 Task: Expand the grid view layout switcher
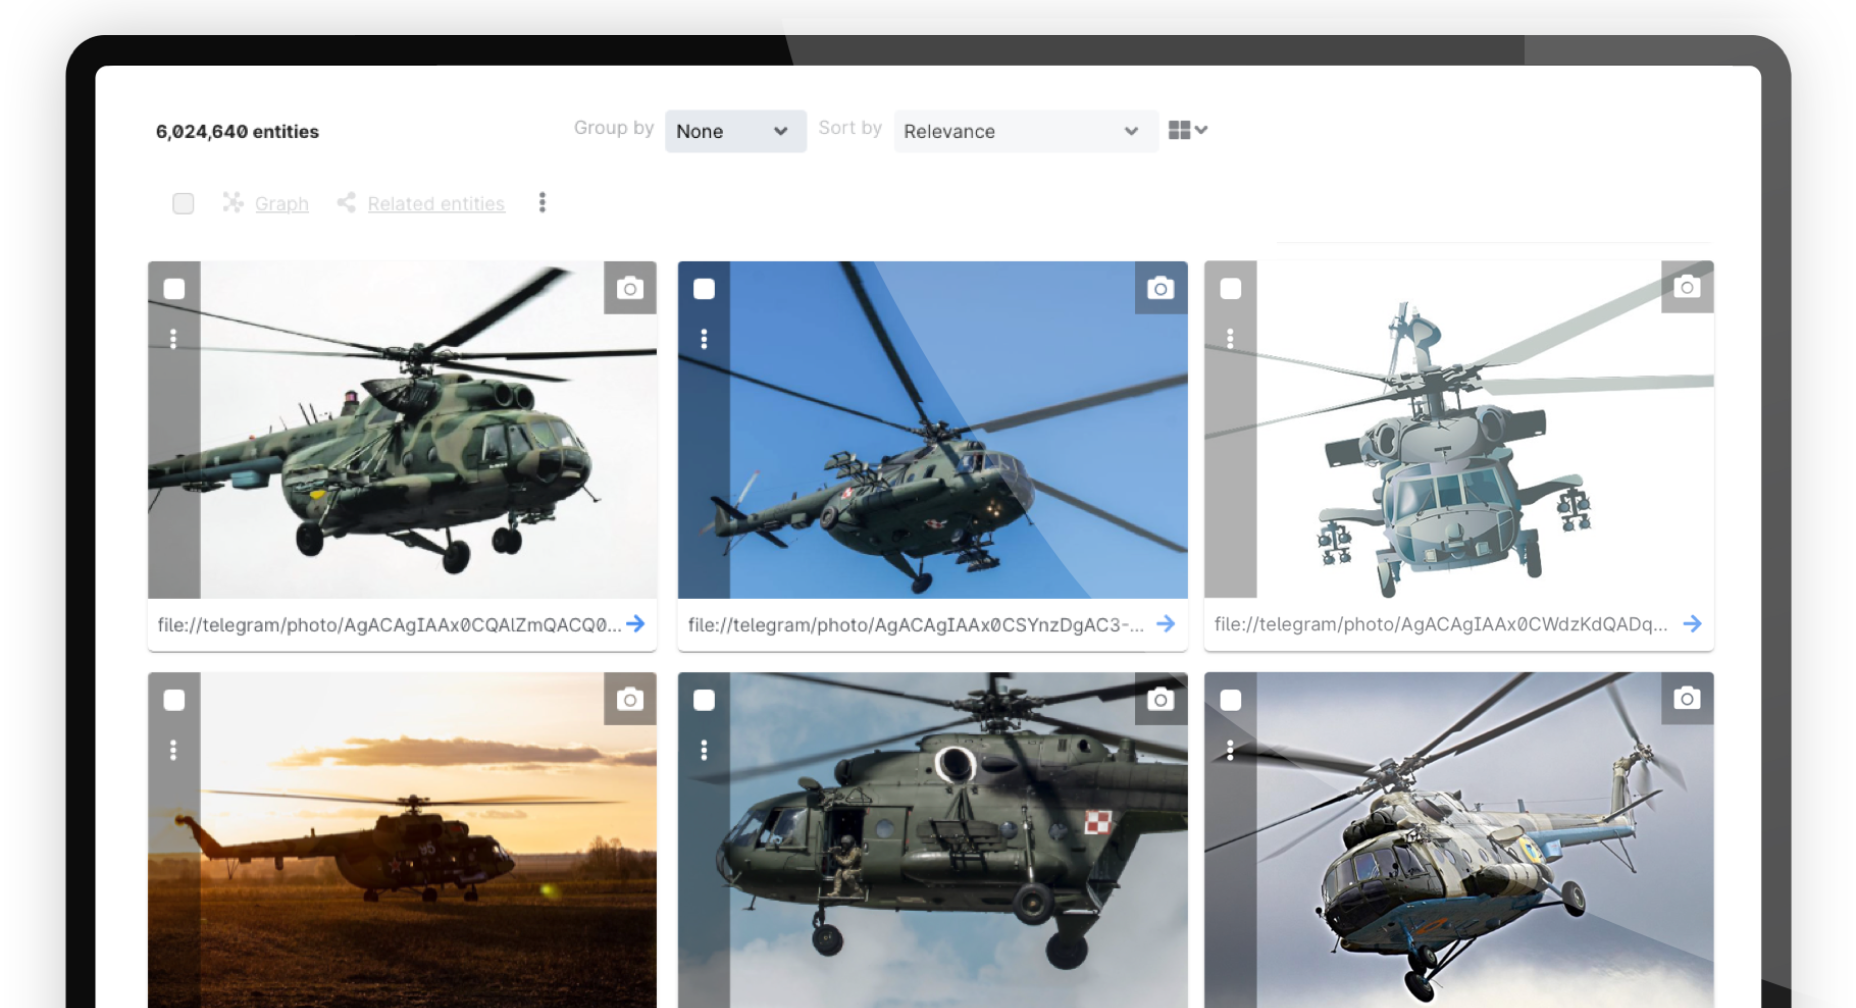(1188, 130)
